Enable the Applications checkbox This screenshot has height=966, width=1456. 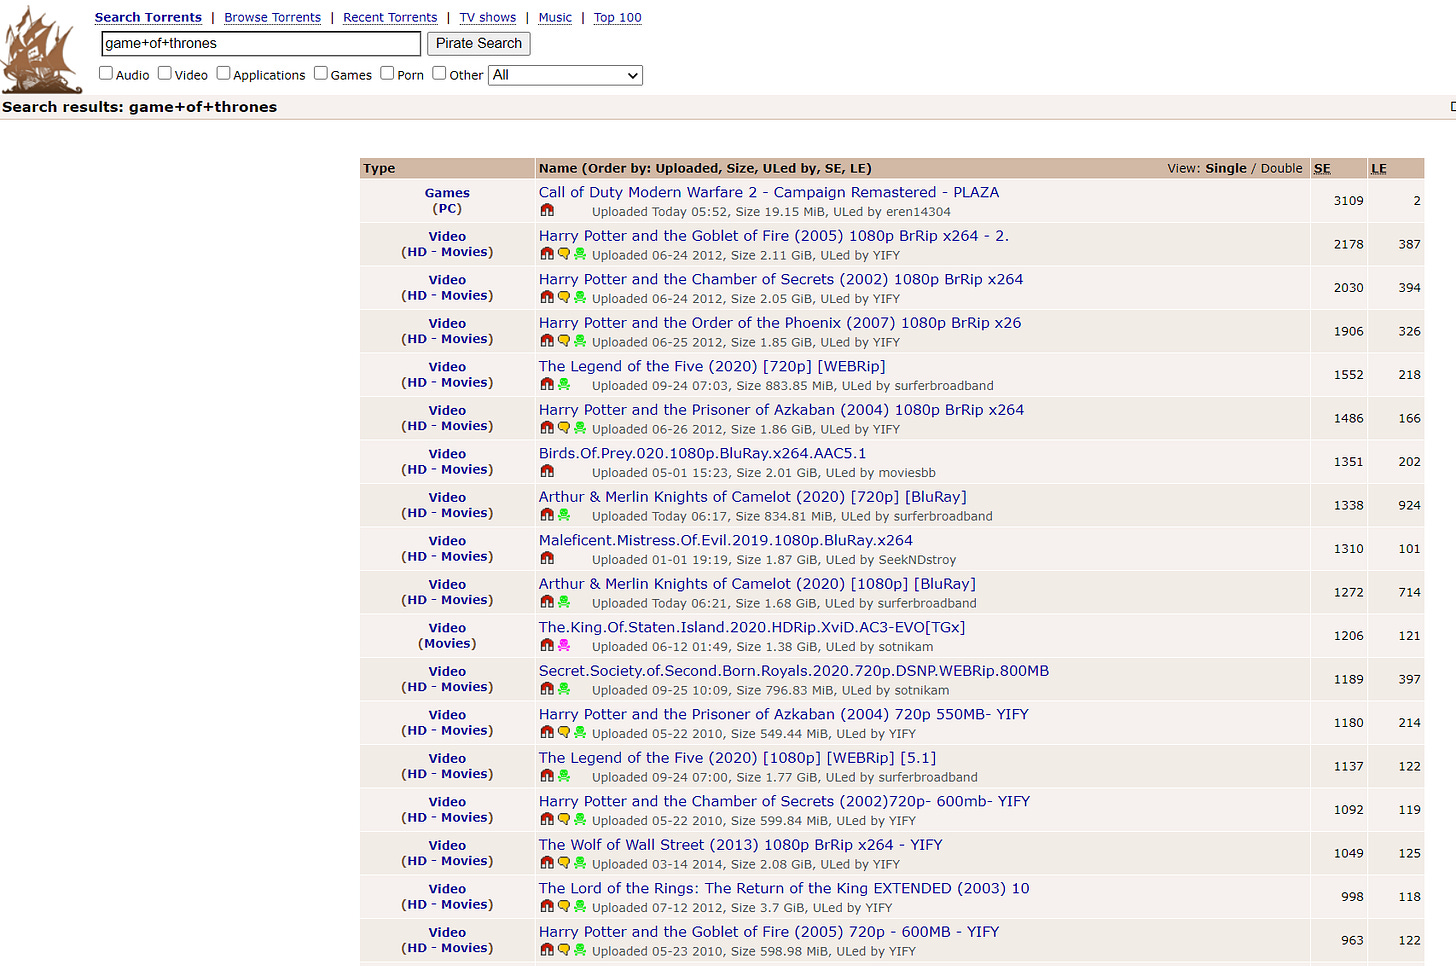(x=224, y=73)
